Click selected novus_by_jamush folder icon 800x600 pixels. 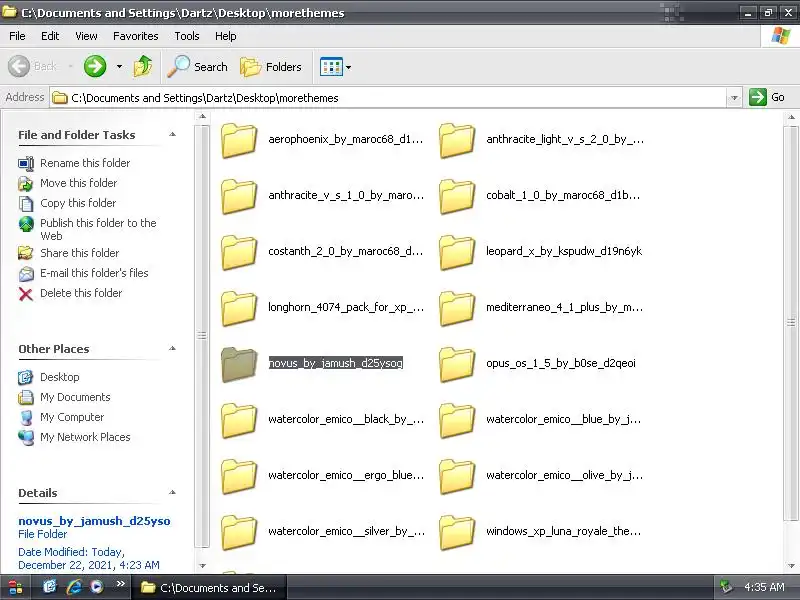point(239,365)
